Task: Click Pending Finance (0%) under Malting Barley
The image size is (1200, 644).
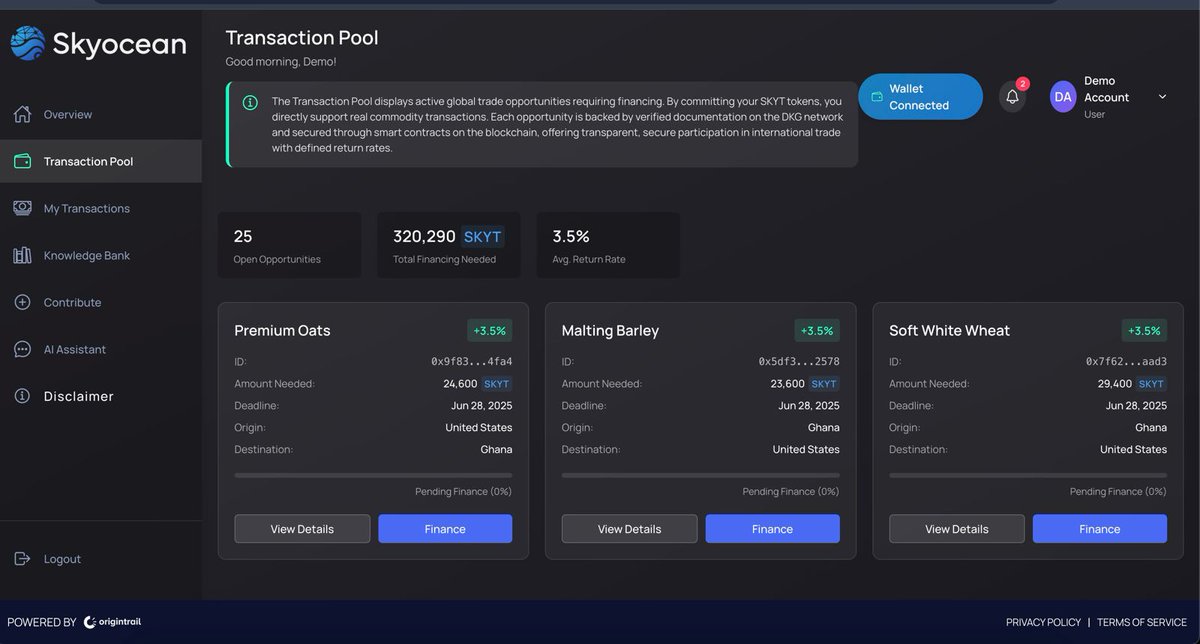Action: (791, 491)
